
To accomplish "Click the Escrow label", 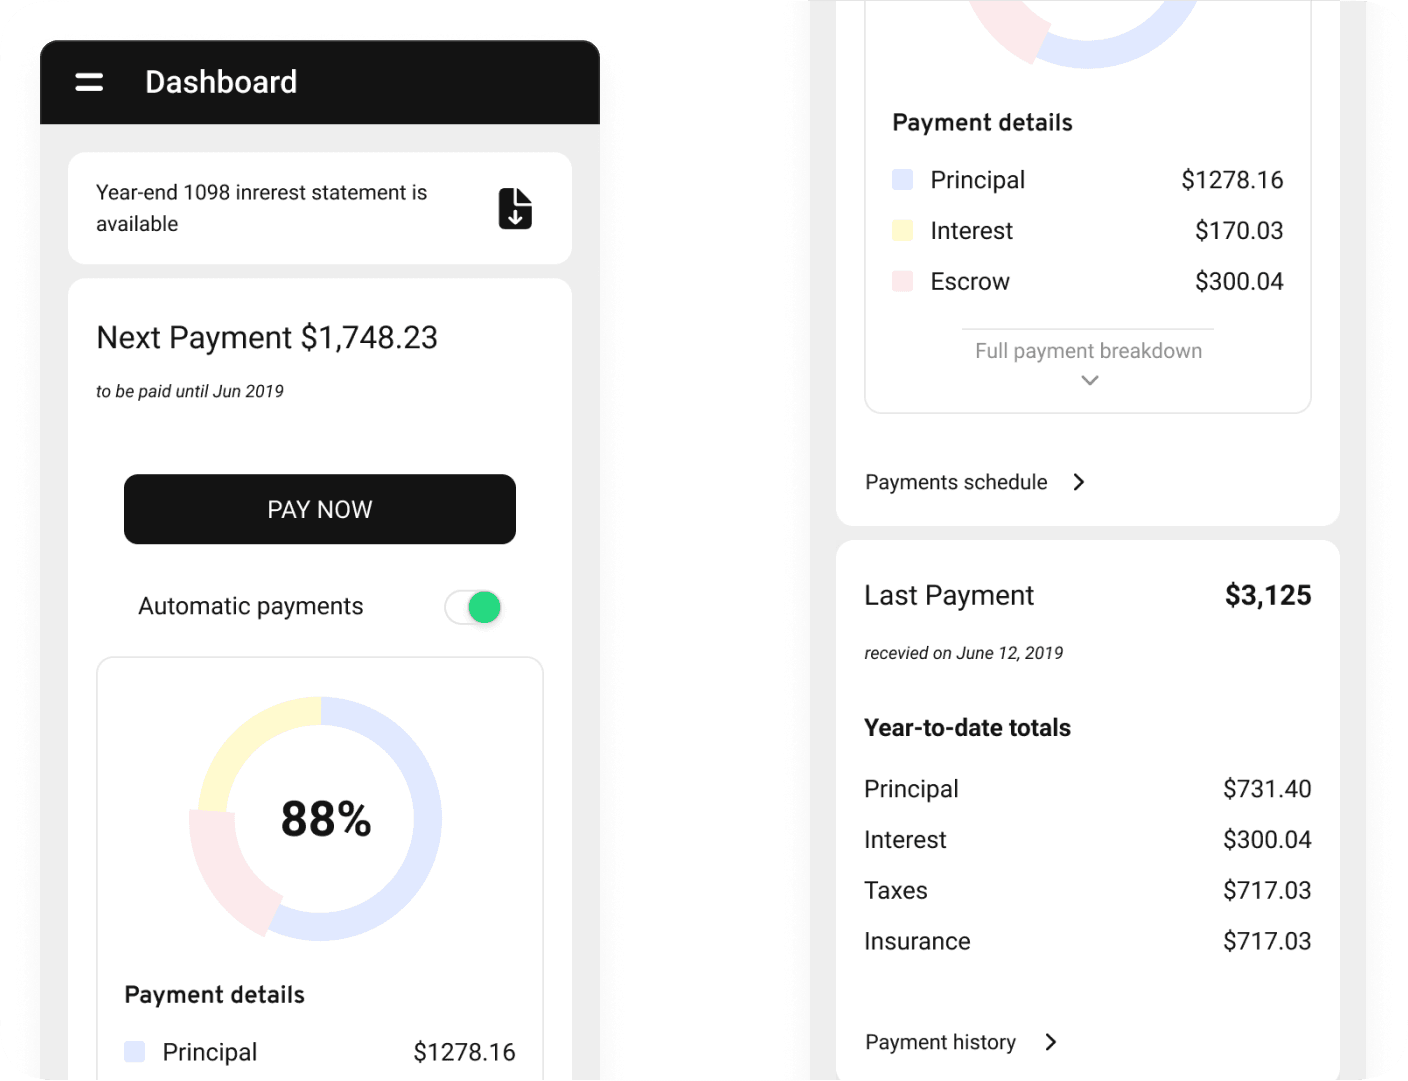I will click(970, 282).
